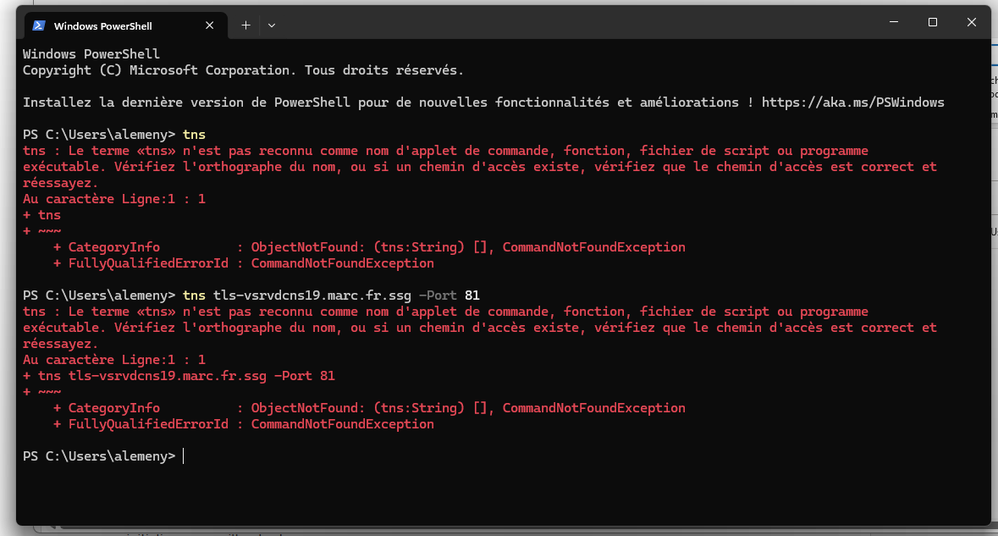Viewport: 998px width, 536px height.
Task: Click the "-Port" parameter in the command
Action: click(437, 295)
